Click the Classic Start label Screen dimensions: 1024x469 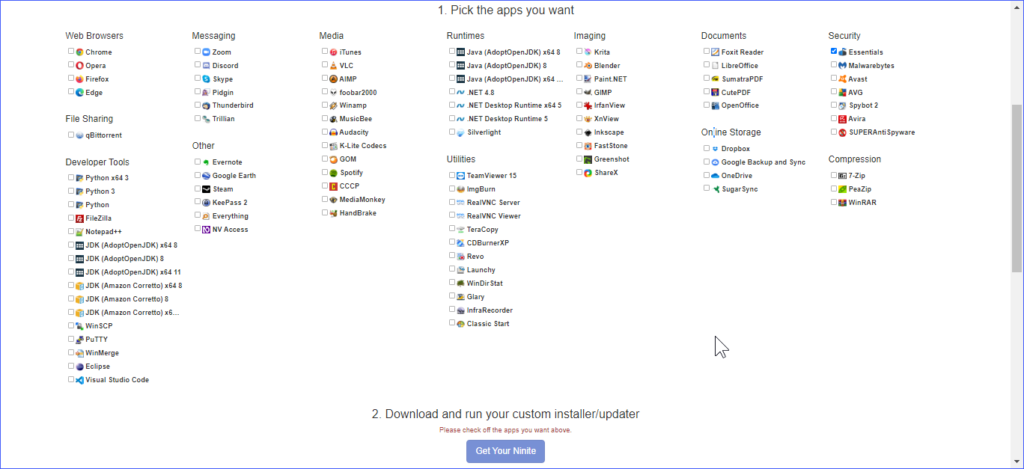488,324
